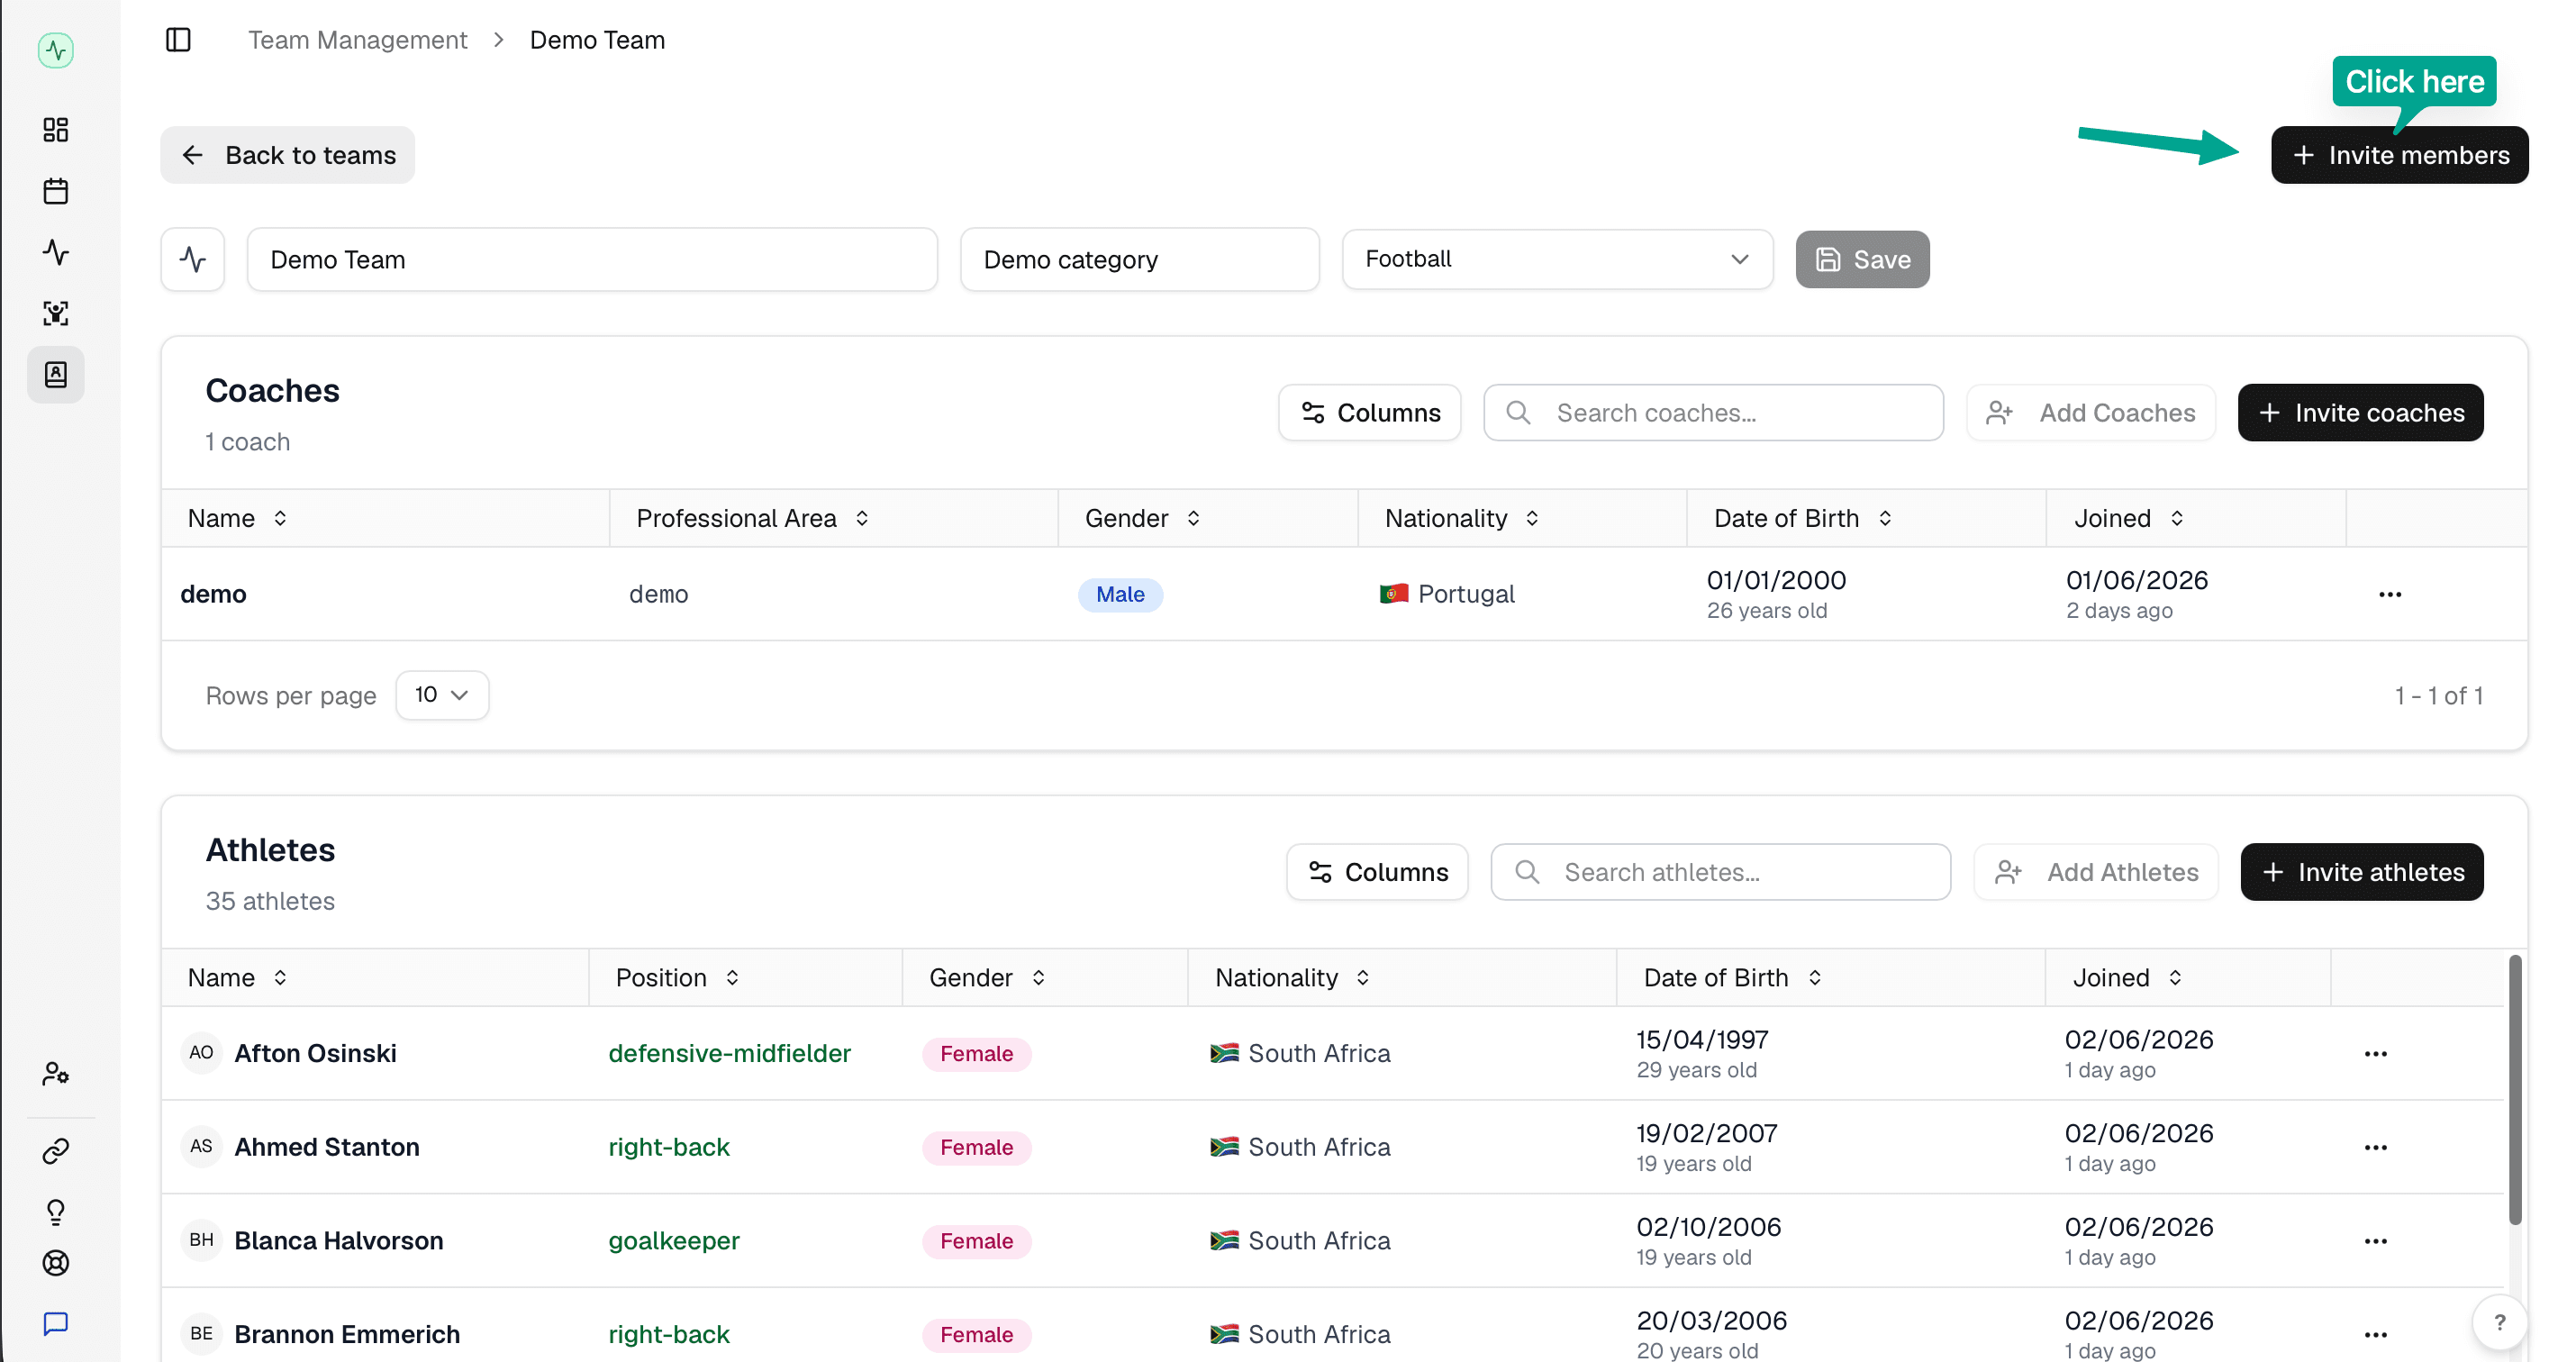The height and width of the screenshot is (1362, 2576).
Task: Open the lifebuoy support icon in sidebar
Action: click(x=56, y=1263)
